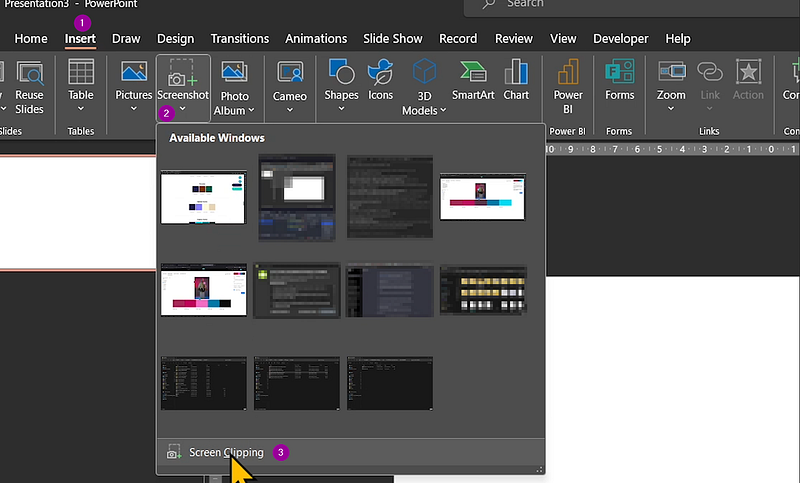Open the View tab
This screenshot has width=800, height=483.
563,39
